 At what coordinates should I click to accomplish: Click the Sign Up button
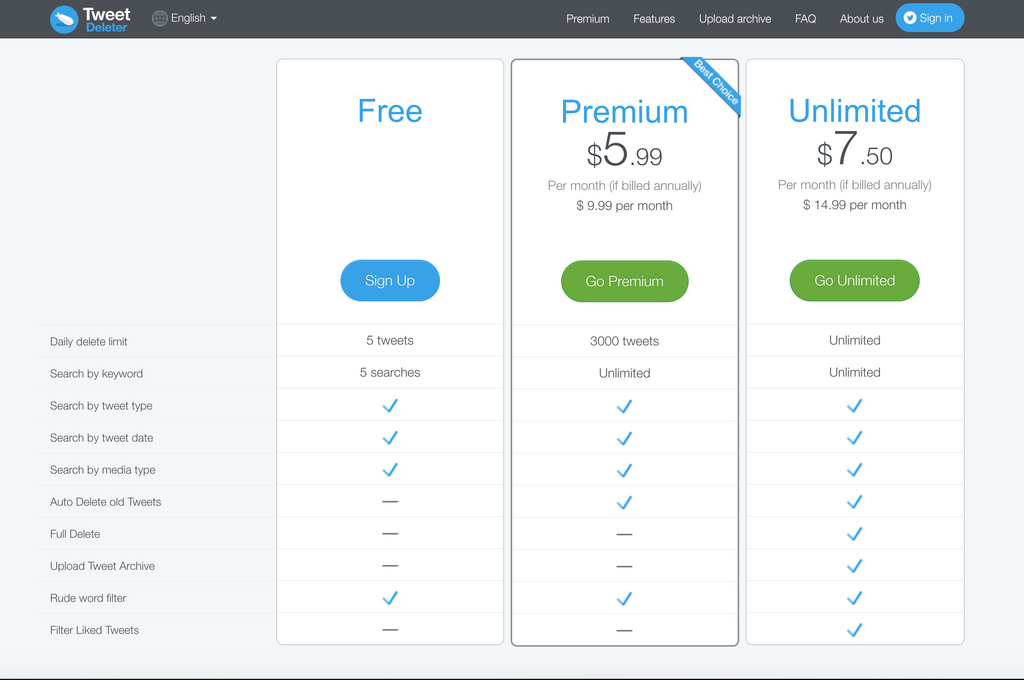(390, 281)
